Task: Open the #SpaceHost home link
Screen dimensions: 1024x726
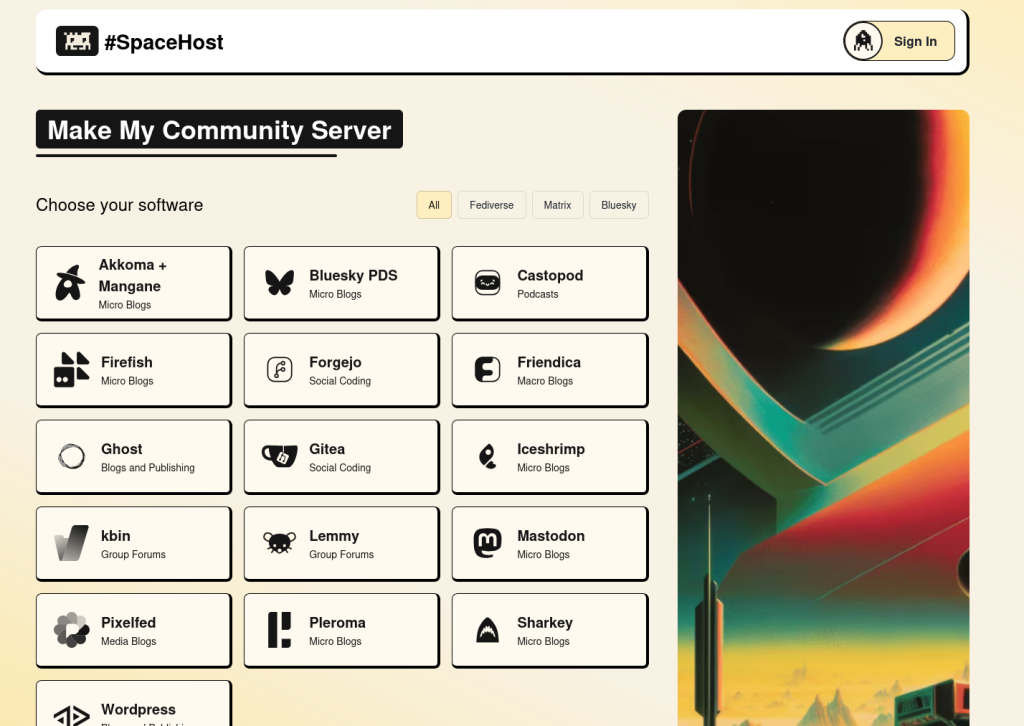Action: [x=140, y=42]
